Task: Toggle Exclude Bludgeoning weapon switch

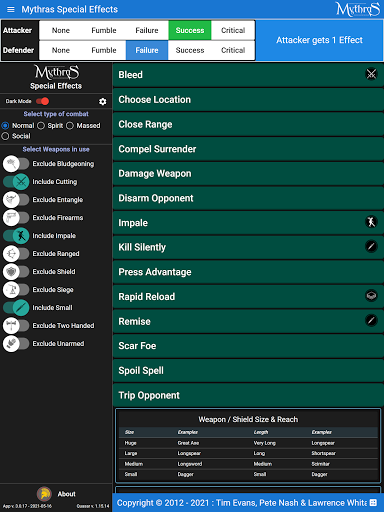Action: (x=16, y=164)
